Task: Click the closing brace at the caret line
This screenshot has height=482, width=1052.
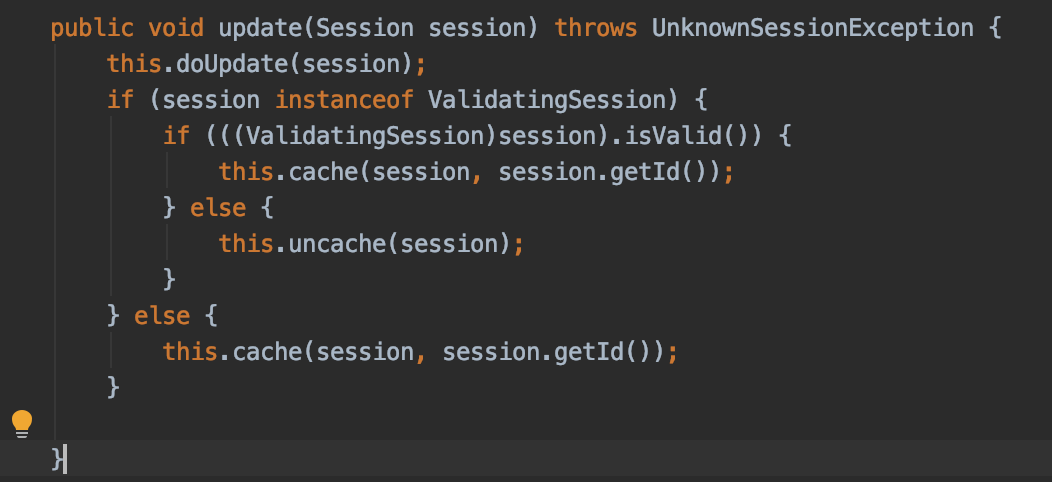Action: pyautogui.click(x=57, y=459)
